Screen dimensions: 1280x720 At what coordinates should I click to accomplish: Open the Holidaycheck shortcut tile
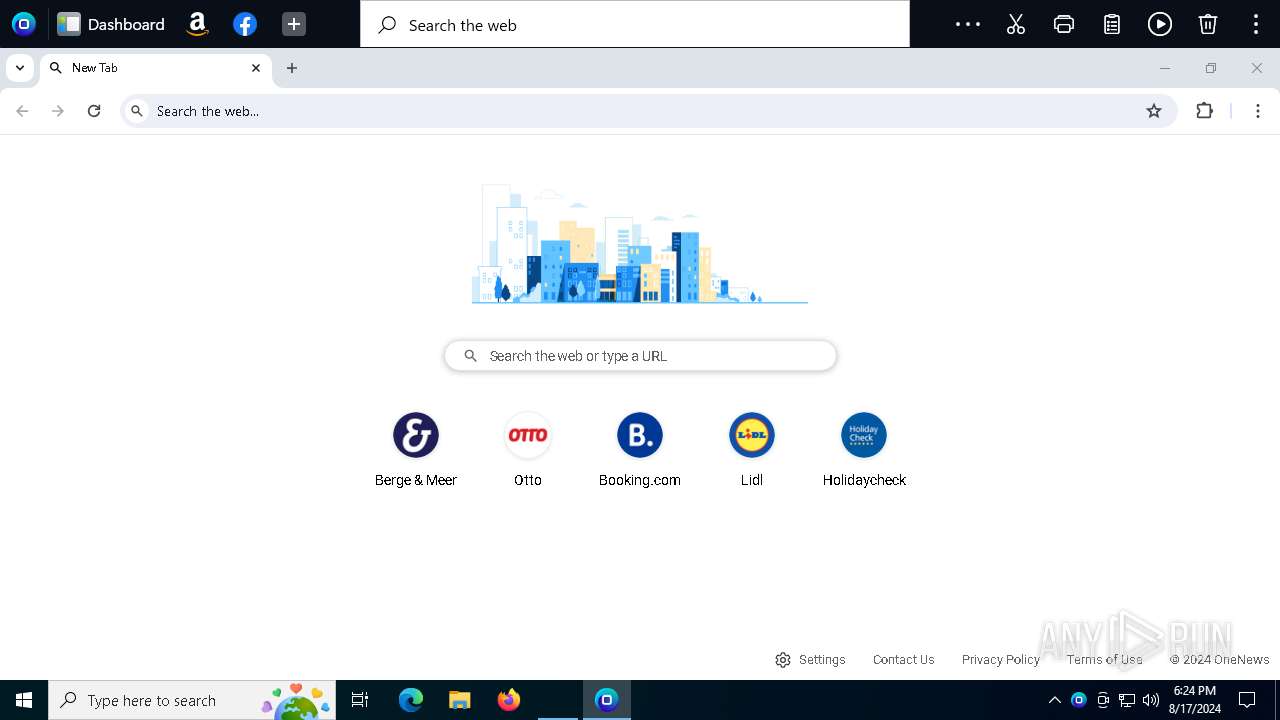[864, 450]
